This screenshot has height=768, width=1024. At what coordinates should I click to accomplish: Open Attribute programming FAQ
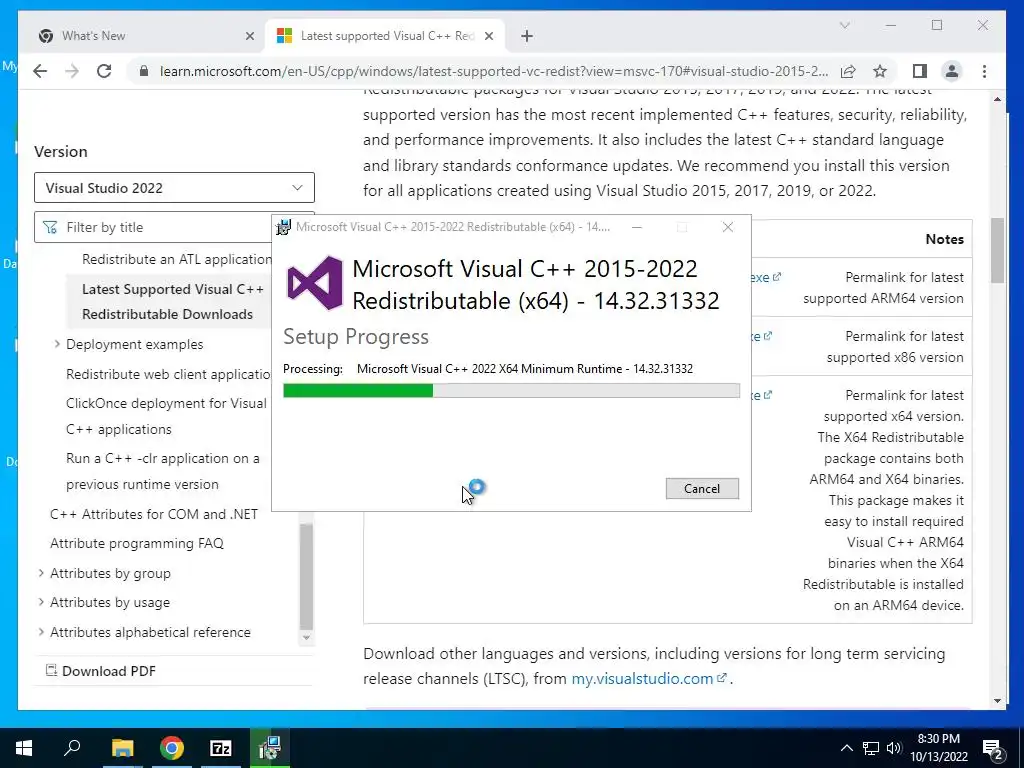[136, 543]
